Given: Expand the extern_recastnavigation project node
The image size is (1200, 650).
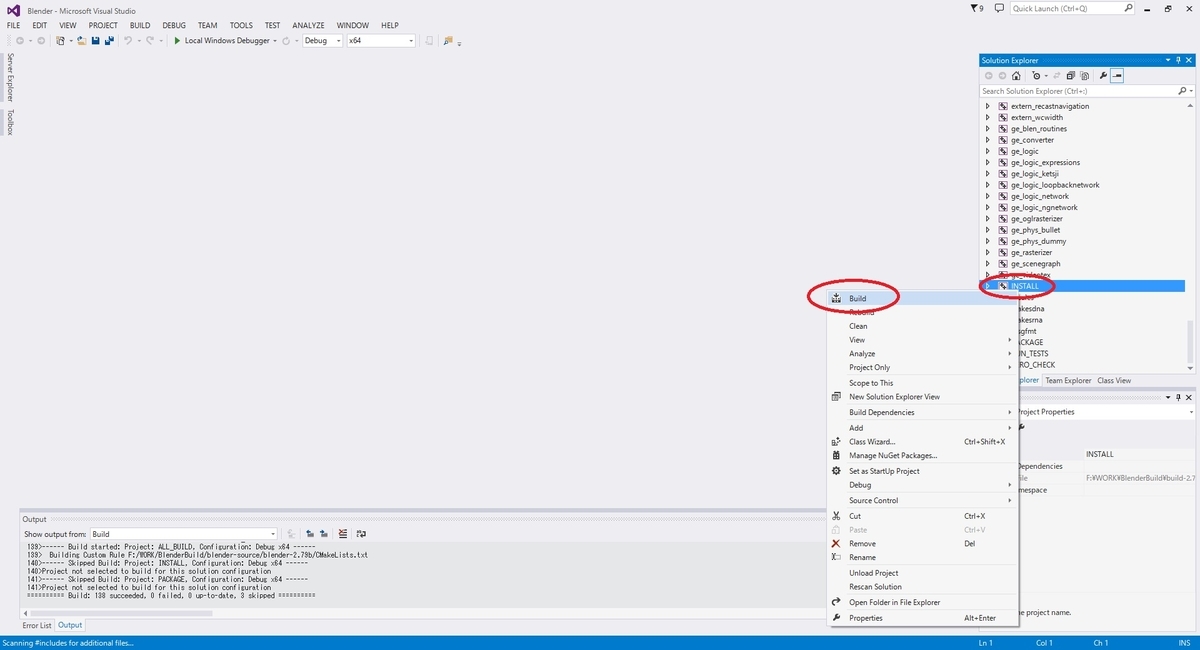Looking at the screenshot, I should click(988, 106).
